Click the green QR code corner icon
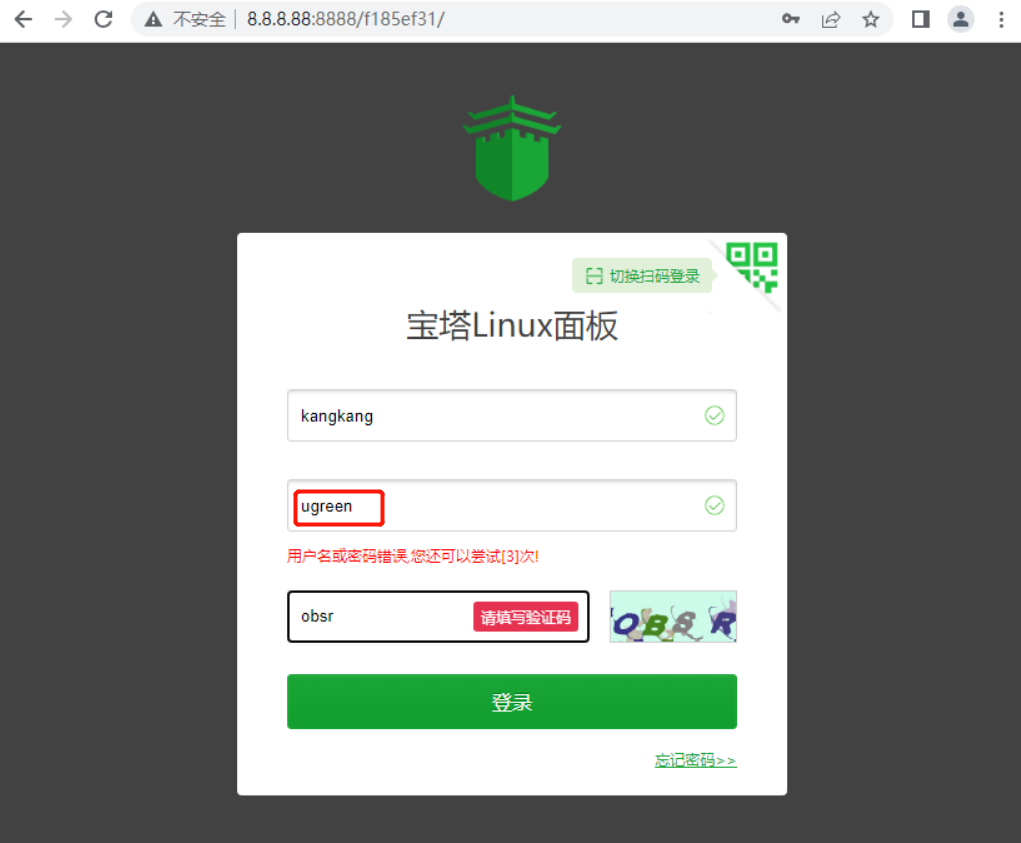1021x843 pixels. 751,268
